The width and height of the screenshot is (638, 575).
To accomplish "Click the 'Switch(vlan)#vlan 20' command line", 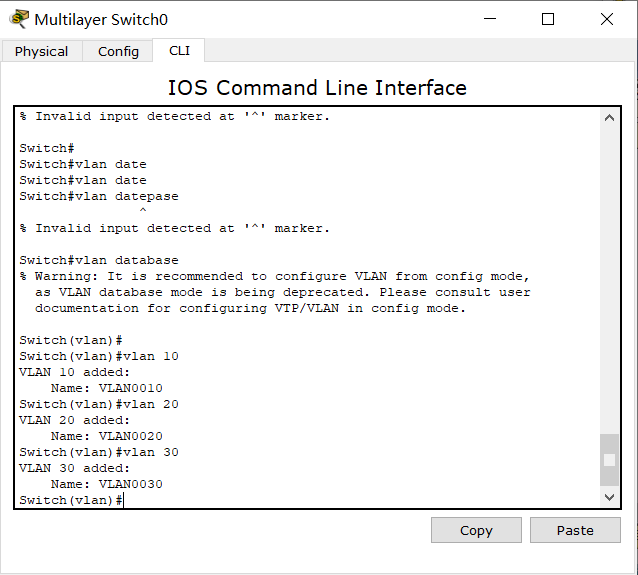I will [x=99, y=404].
